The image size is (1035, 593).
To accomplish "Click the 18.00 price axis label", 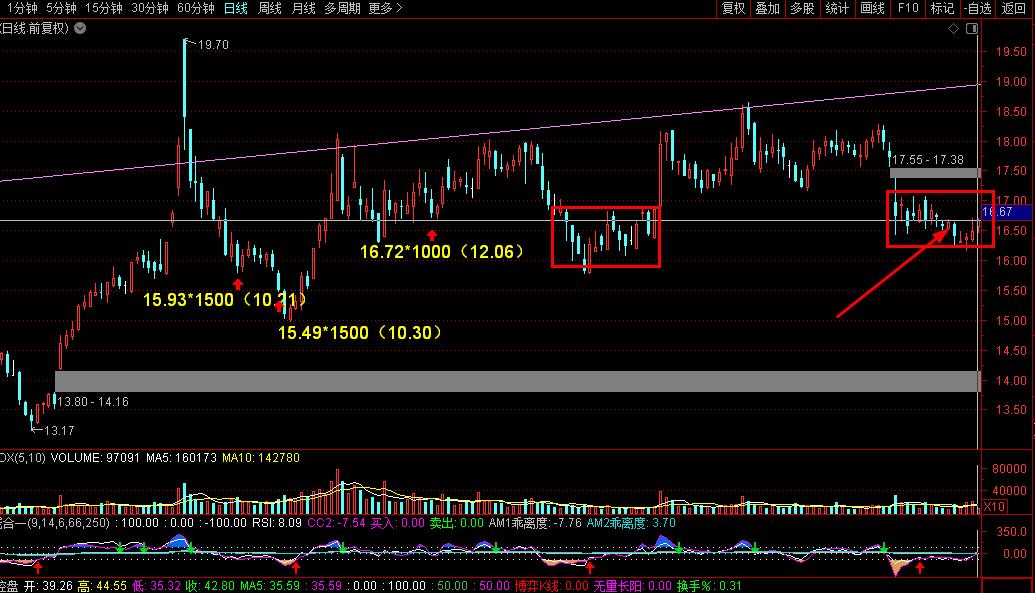I will coord(1011,141).
